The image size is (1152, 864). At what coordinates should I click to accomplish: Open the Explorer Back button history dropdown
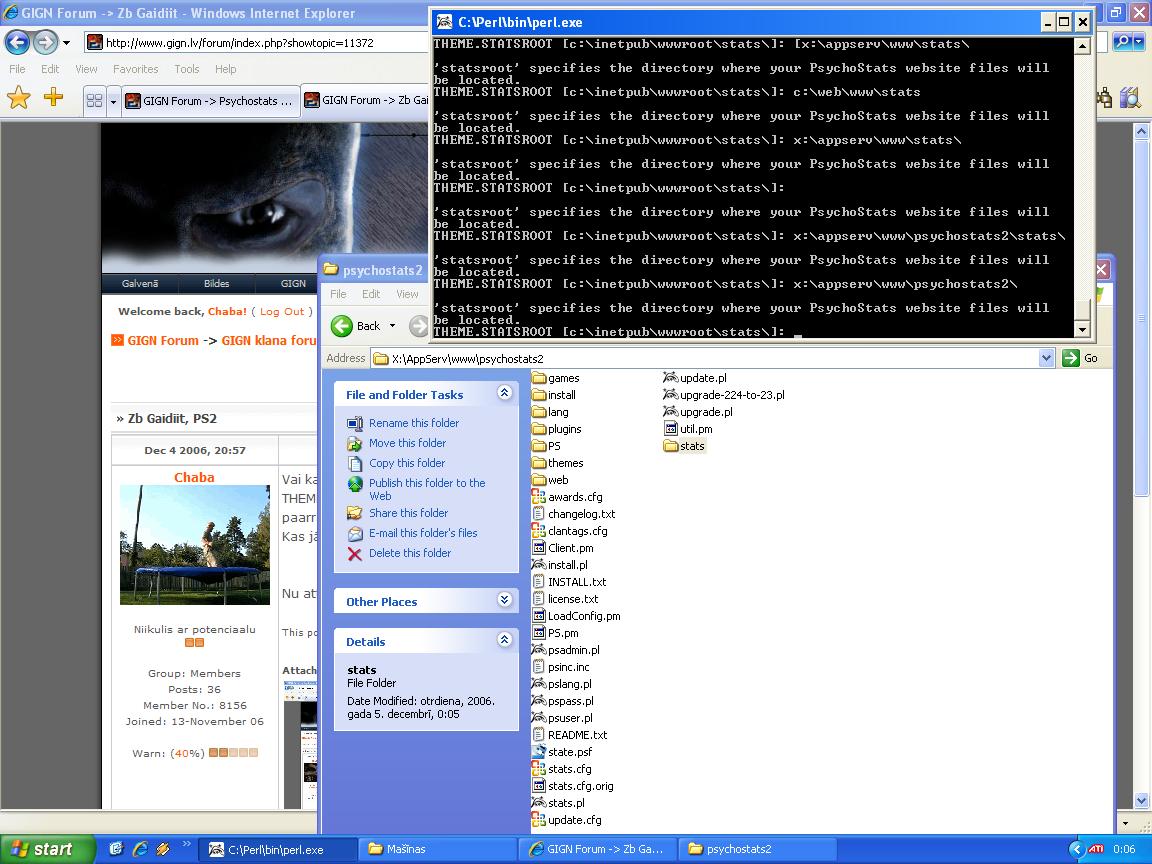coord(392,325)
